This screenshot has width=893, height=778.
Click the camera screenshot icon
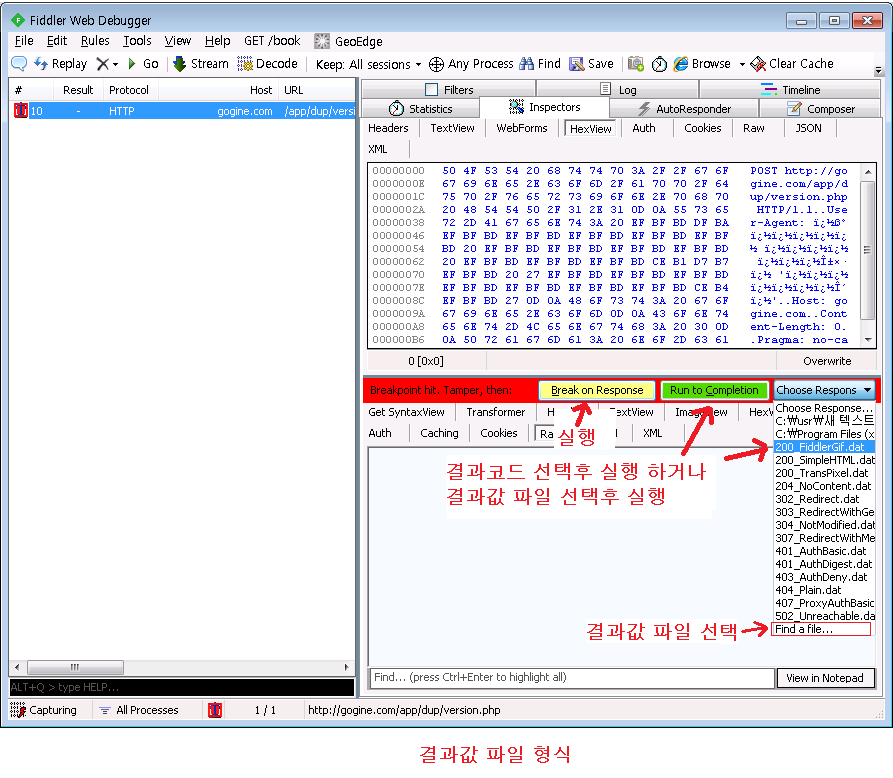click(x=636, y=64)
